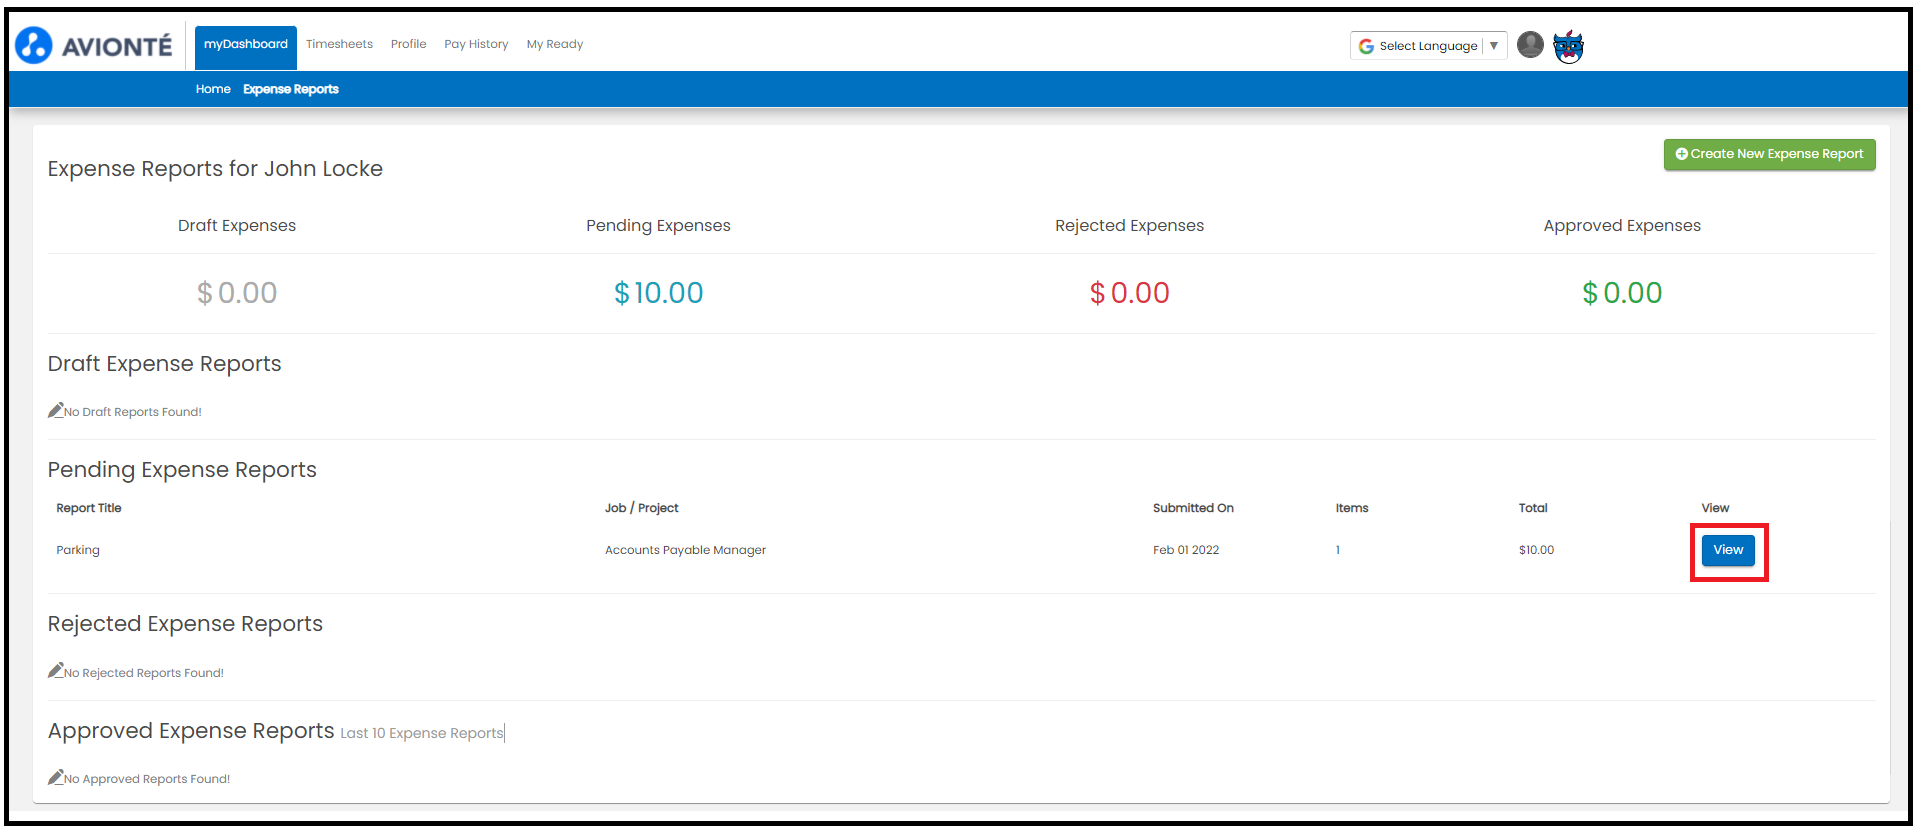The height and width of the screenshot is (833, 1921).
Task: Click the Last 10 Expense Reports subtitle
Action: pyautogui.click(x=422, y=733)
